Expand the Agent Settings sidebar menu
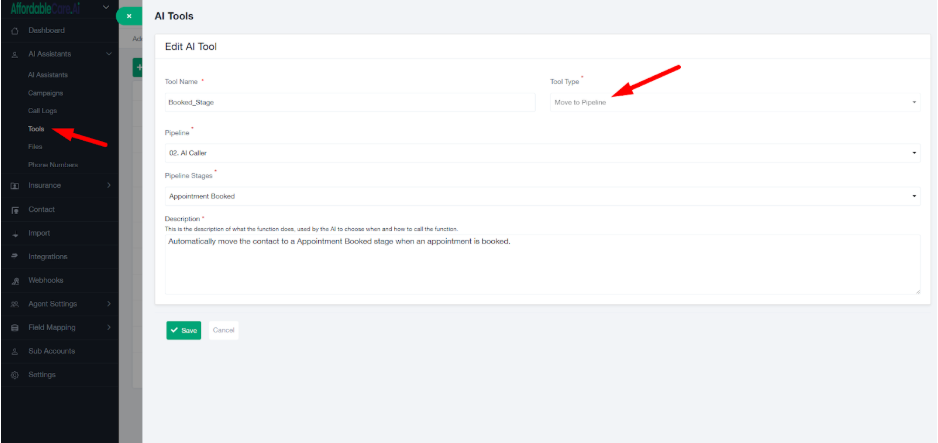This screenshot has height=443, width=938. 108,304
